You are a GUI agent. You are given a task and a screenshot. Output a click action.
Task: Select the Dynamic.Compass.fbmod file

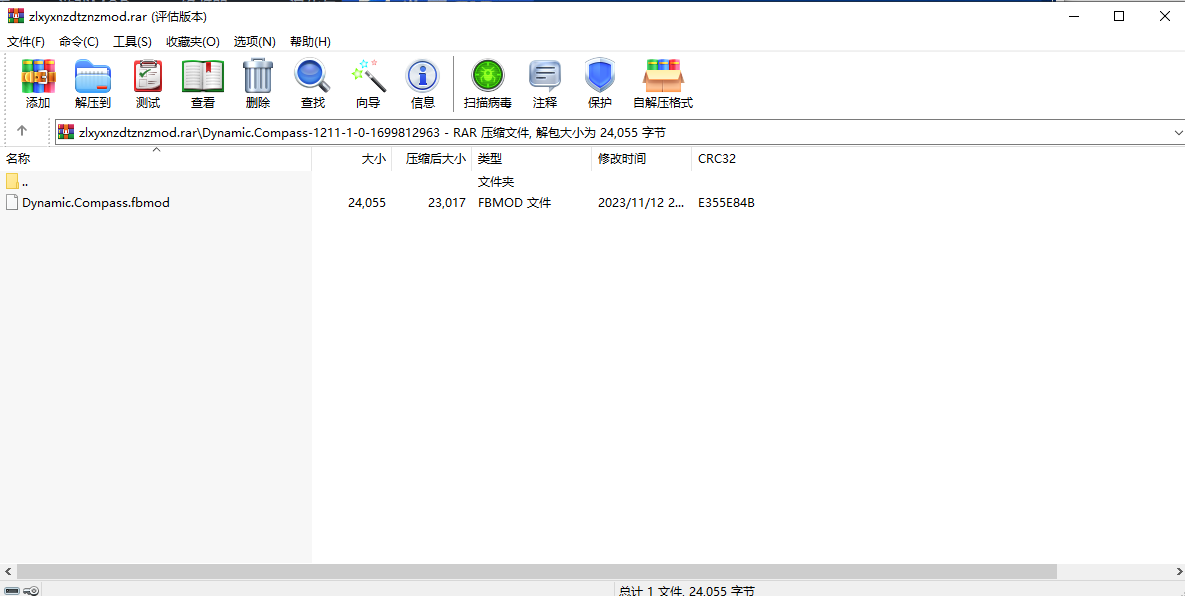(x=96, y=203)
